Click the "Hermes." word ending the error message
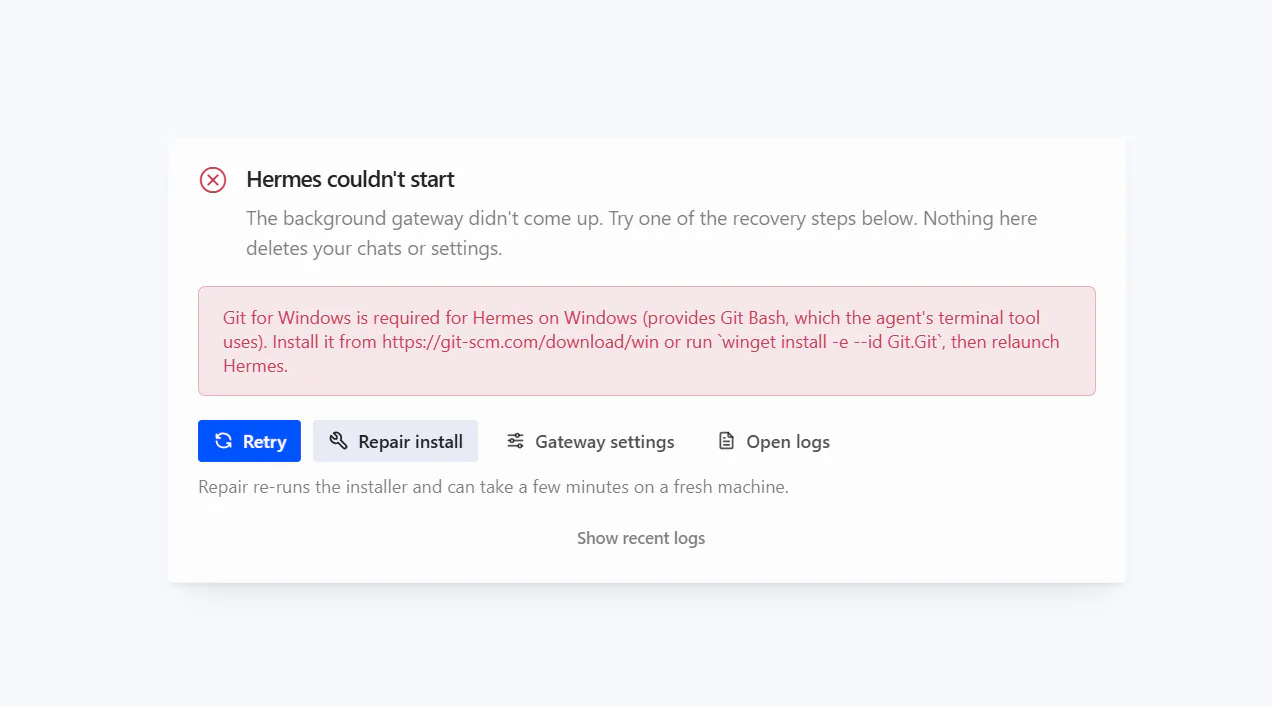The width and height of the screenshot is (1272, 707). [x=255, y=366]
